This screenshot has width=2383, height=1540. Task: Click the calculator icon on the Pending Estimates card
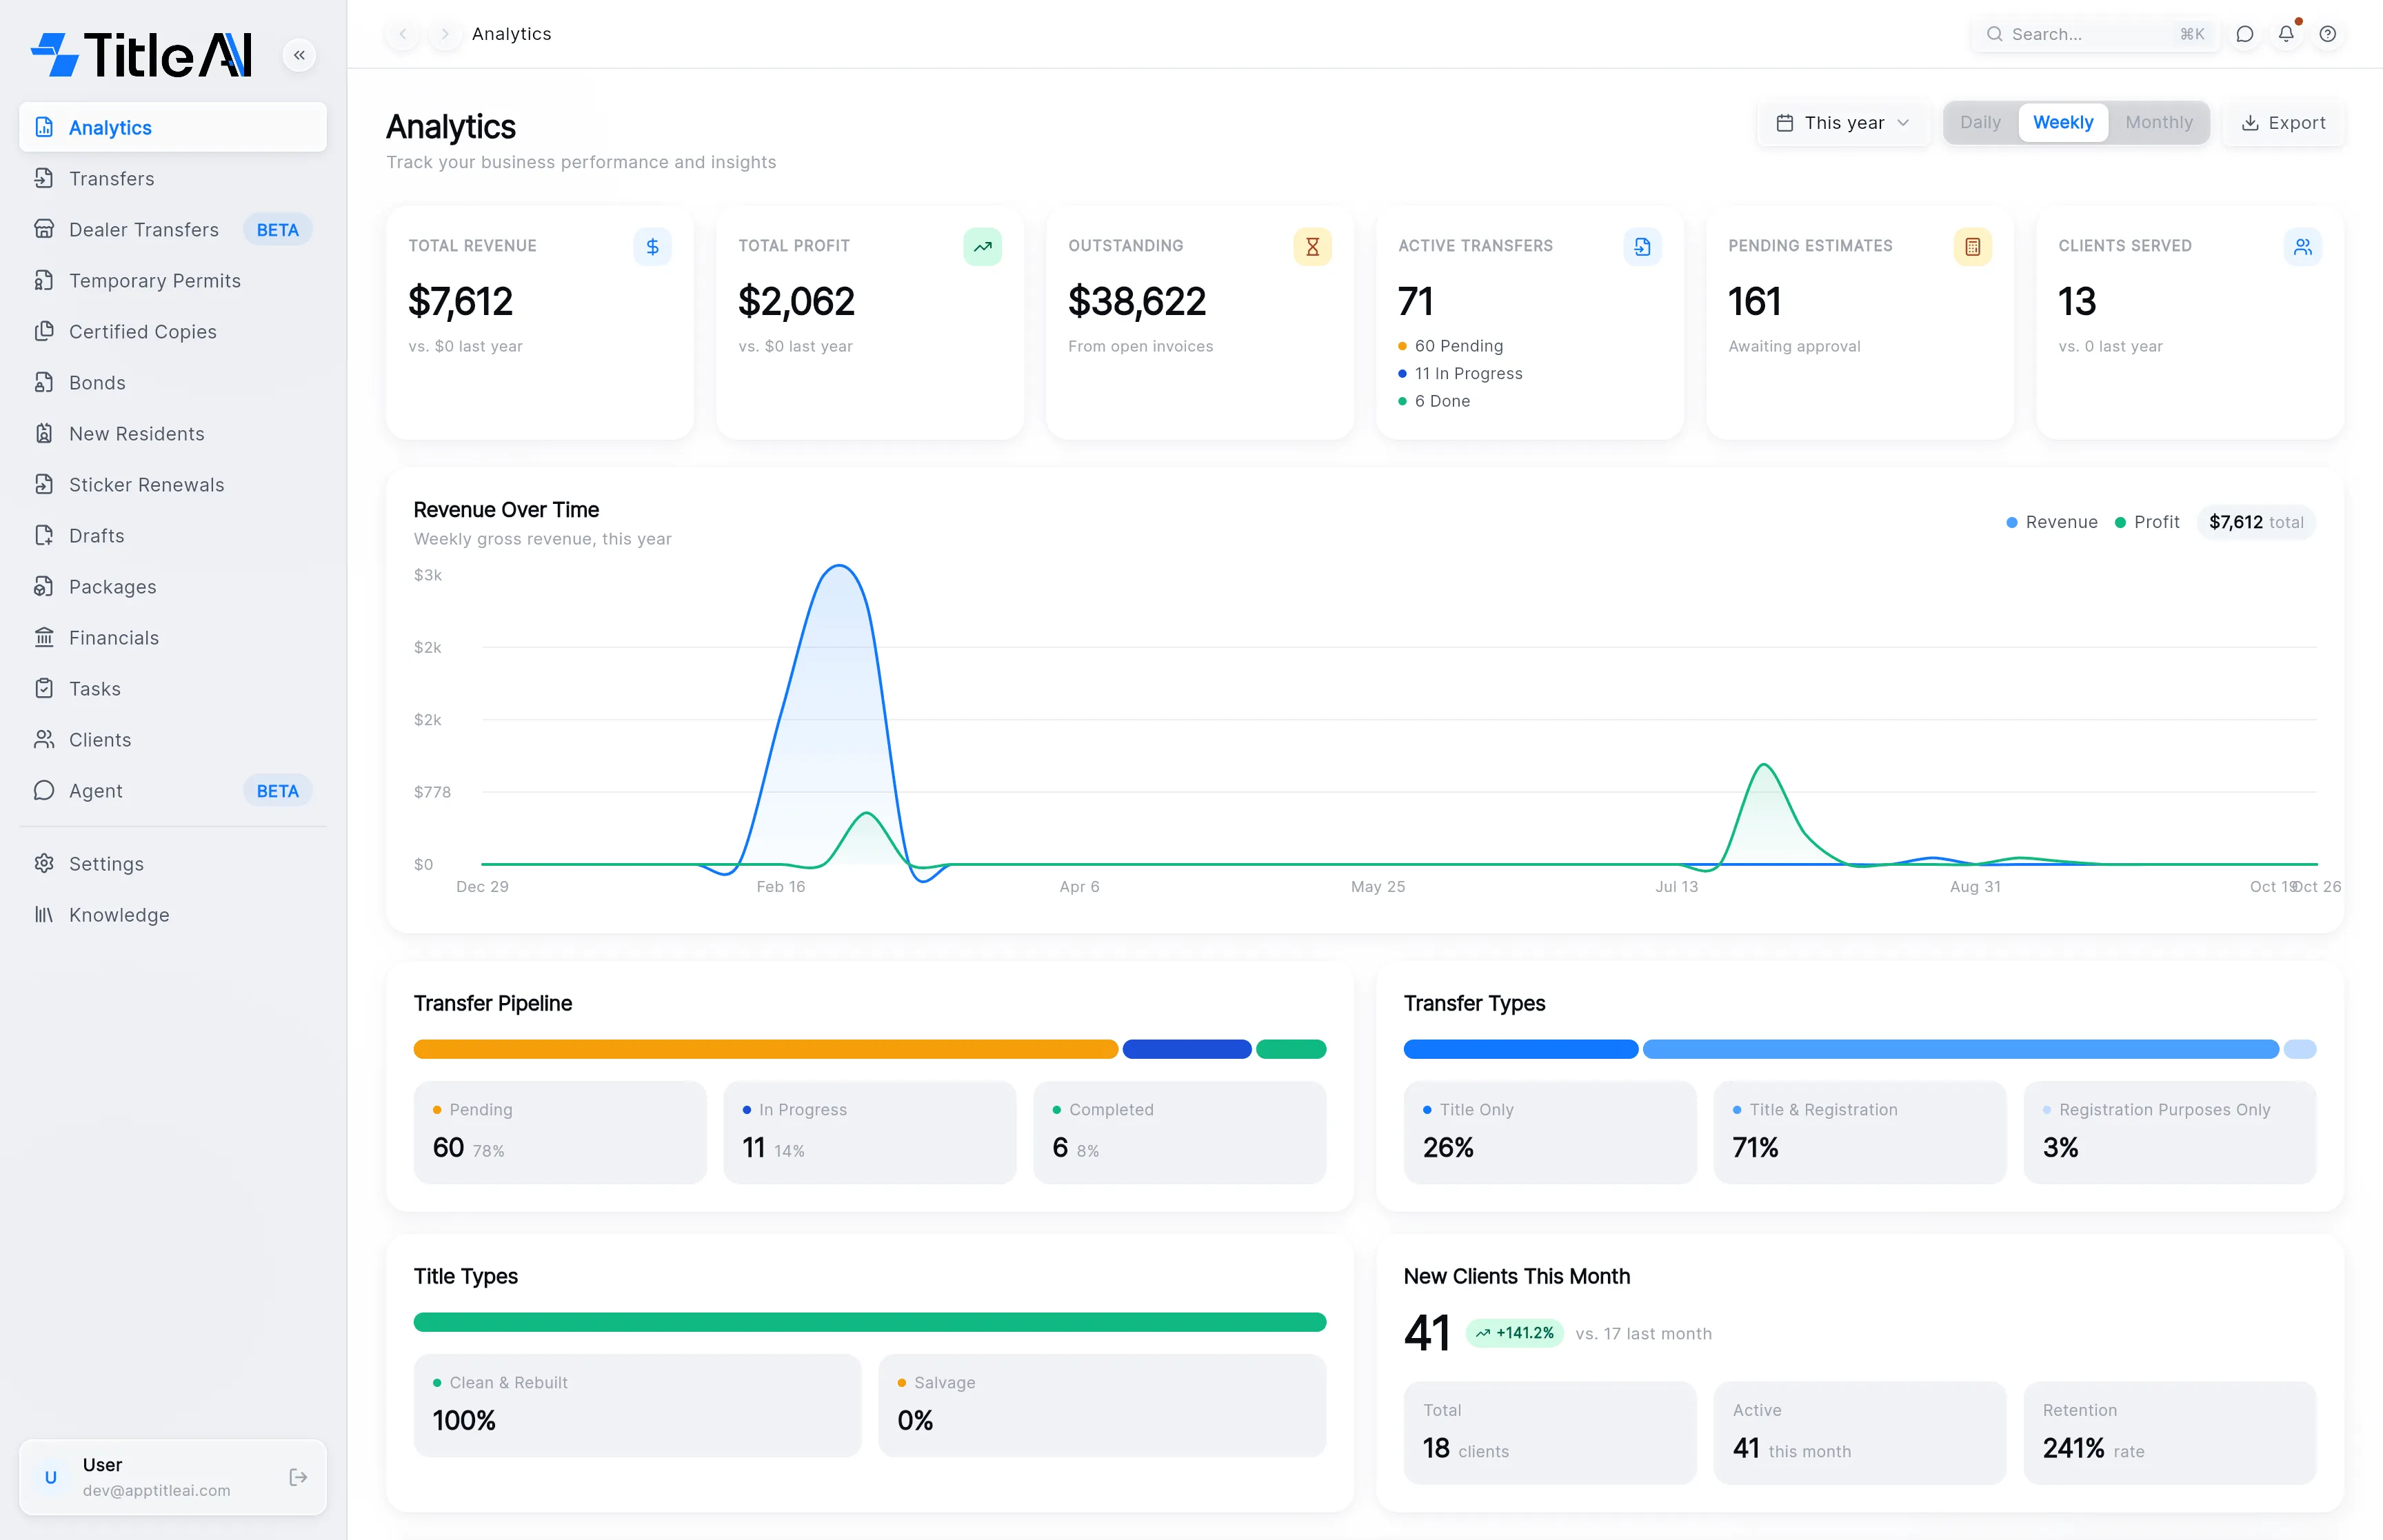click(1972, 246)
